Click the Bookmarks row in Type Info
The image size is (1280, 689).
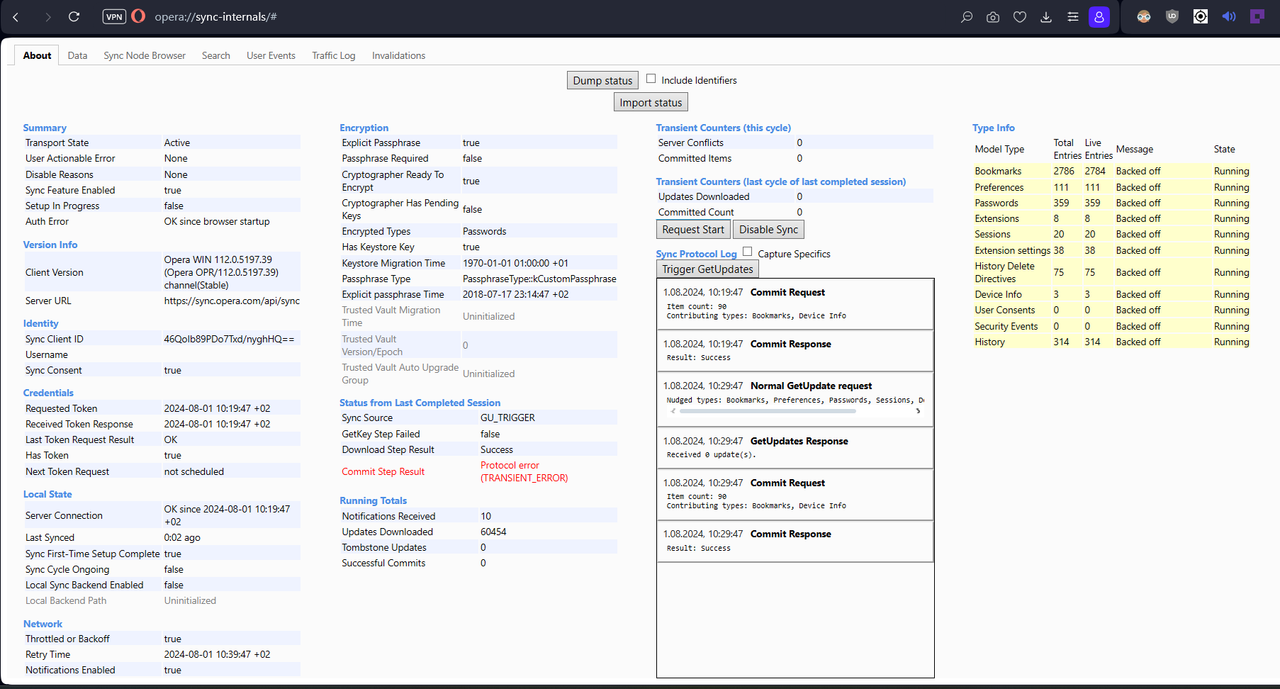[x=1112, y=171]
